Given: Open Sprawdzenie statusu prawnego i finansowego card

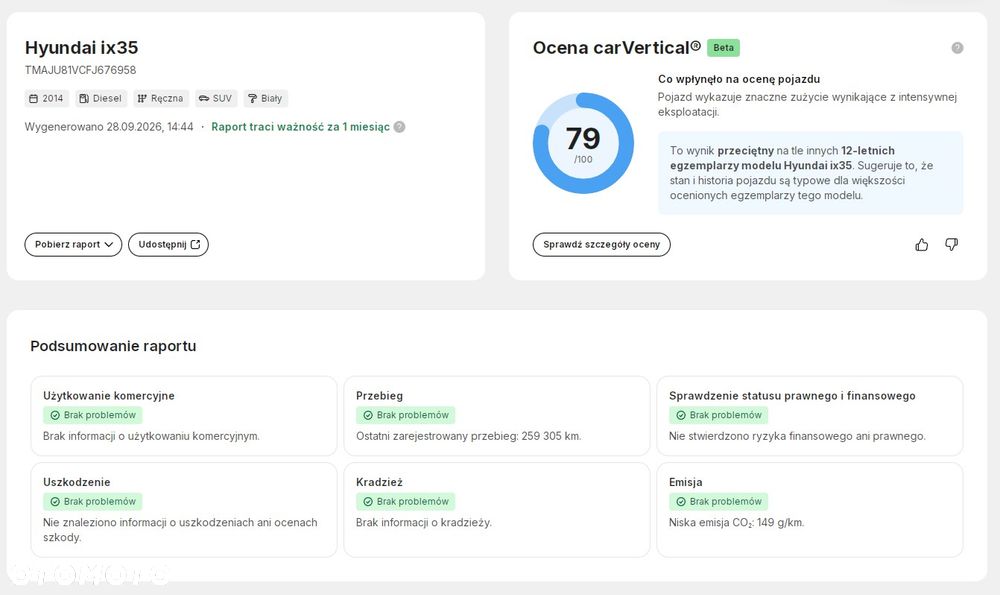Looking at the screenshot, I should click(x=810, y=416).
